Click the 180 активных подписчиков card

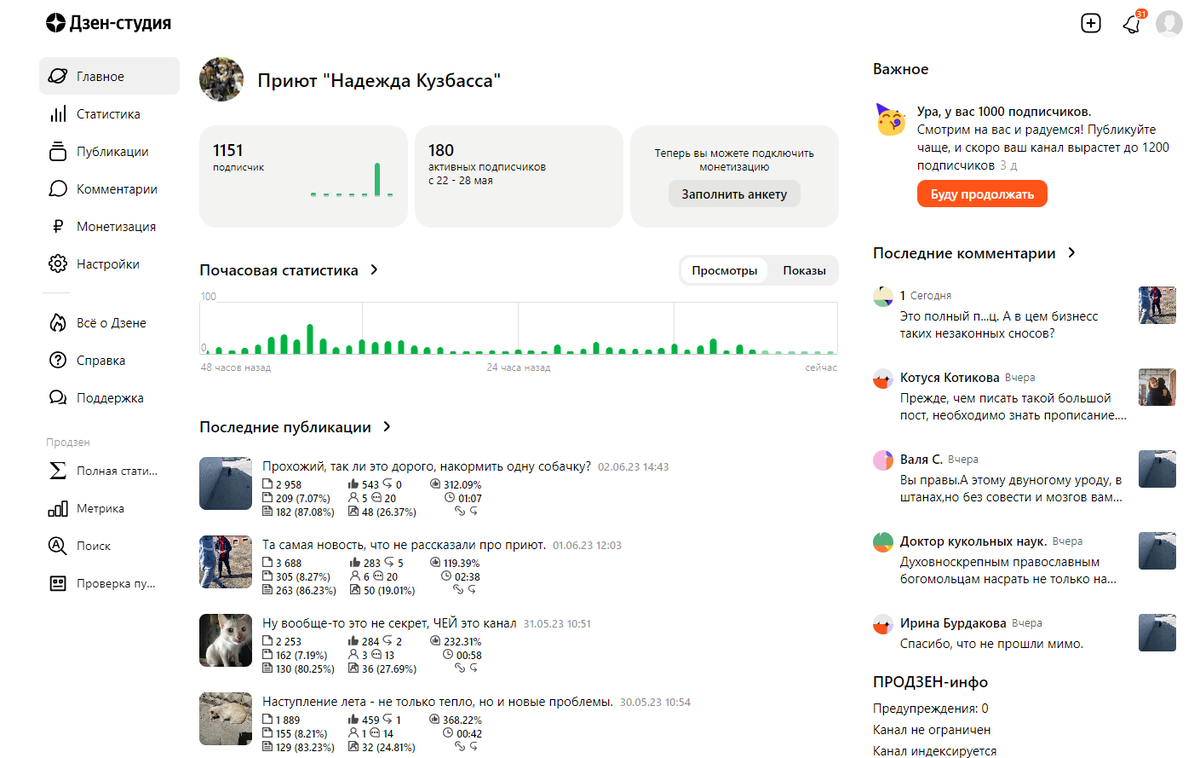point(519,176)
